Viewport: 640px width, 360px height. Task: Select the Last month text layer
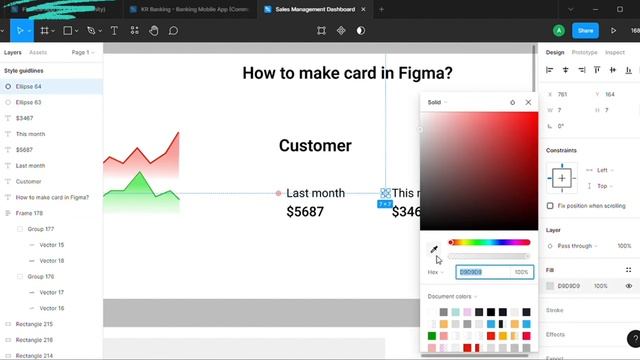[x=51, y=166]
